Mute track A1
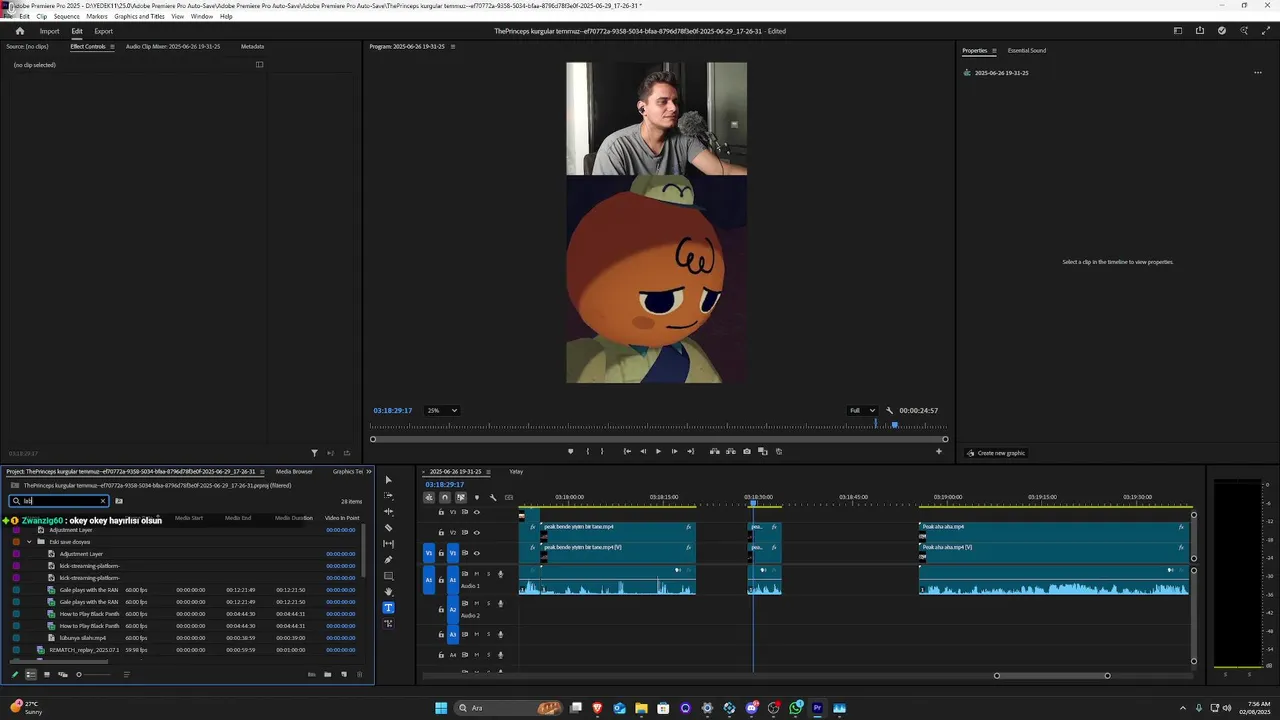Viewport: 1280px width, 720px height. pos(476,574)
